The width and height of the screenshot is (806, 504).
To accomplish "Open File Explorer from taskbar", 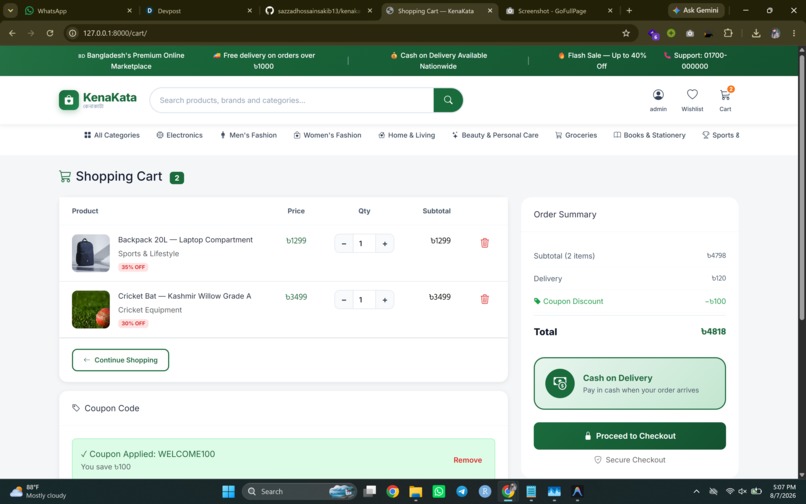I will (415, 491).
